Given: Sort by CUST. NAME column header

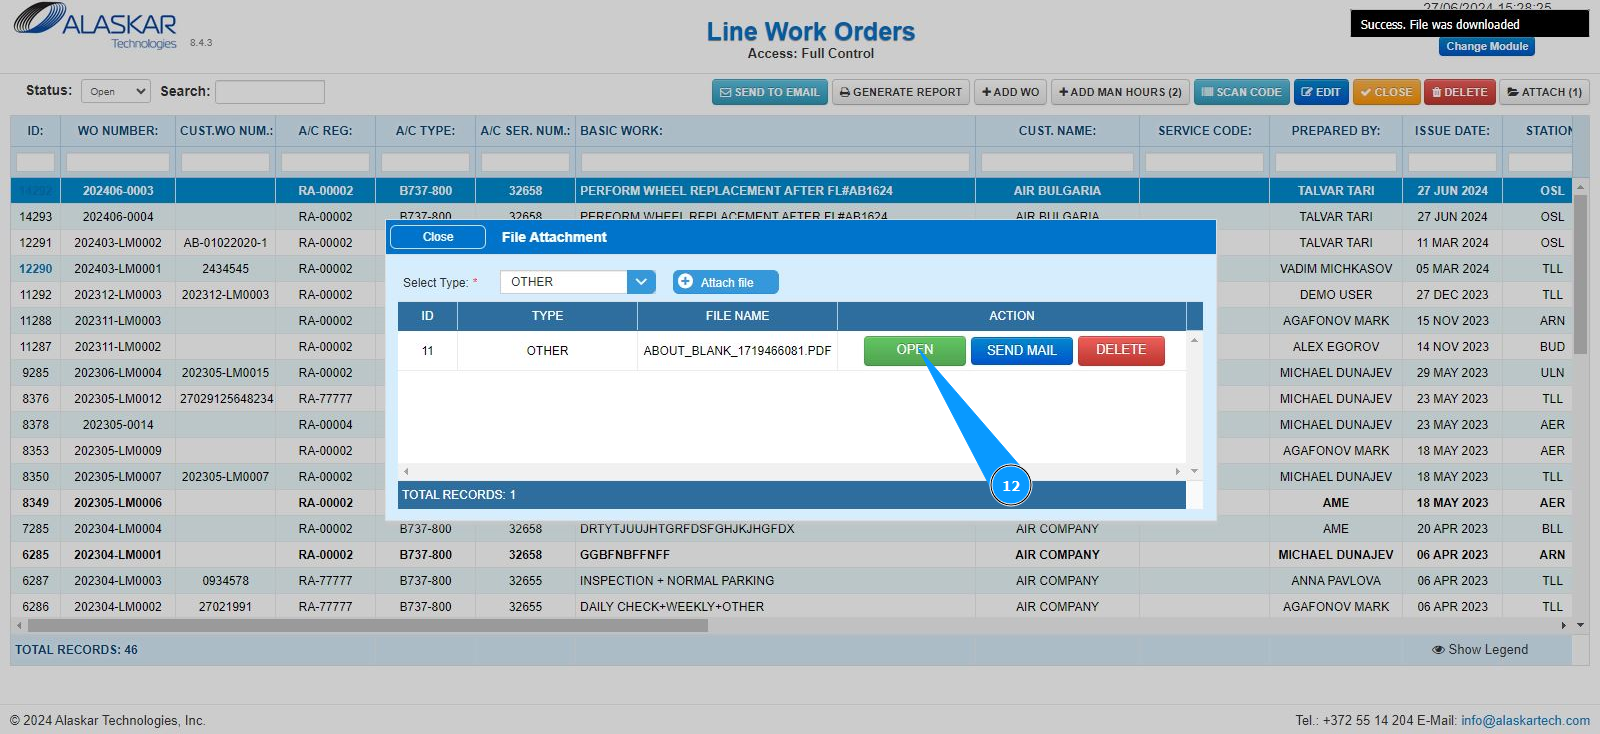Looking at the screenshot, I should pyautogui.click(x=1057, y=131).
